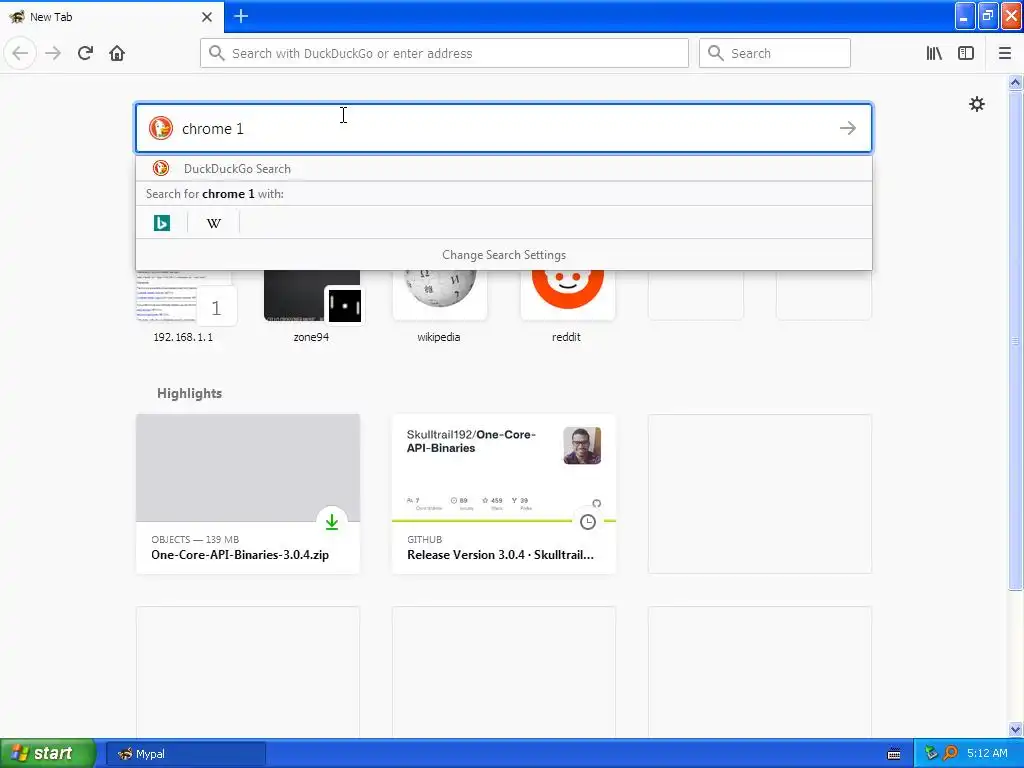Screen dimensions: 1024x768
Task: Focus the 'chrome 1' search input
Action: [504, 128]
